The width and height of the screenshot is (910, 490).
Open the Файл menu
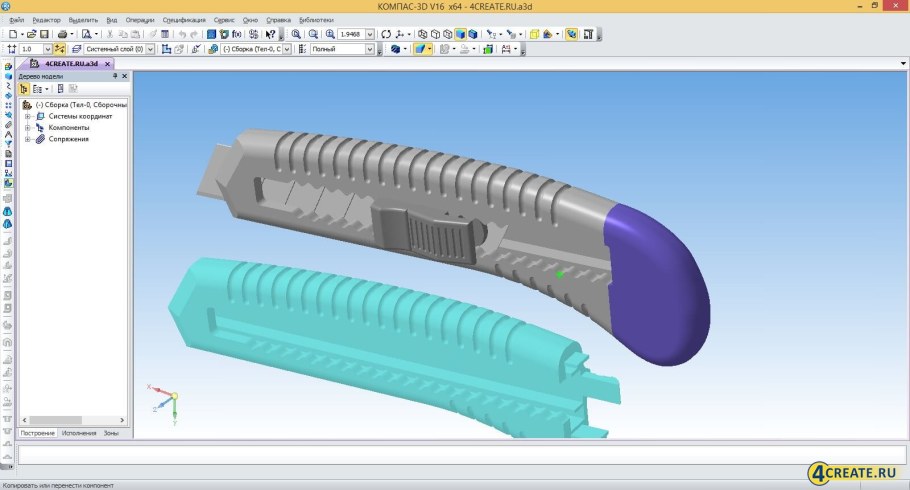[x=16, y=20]
